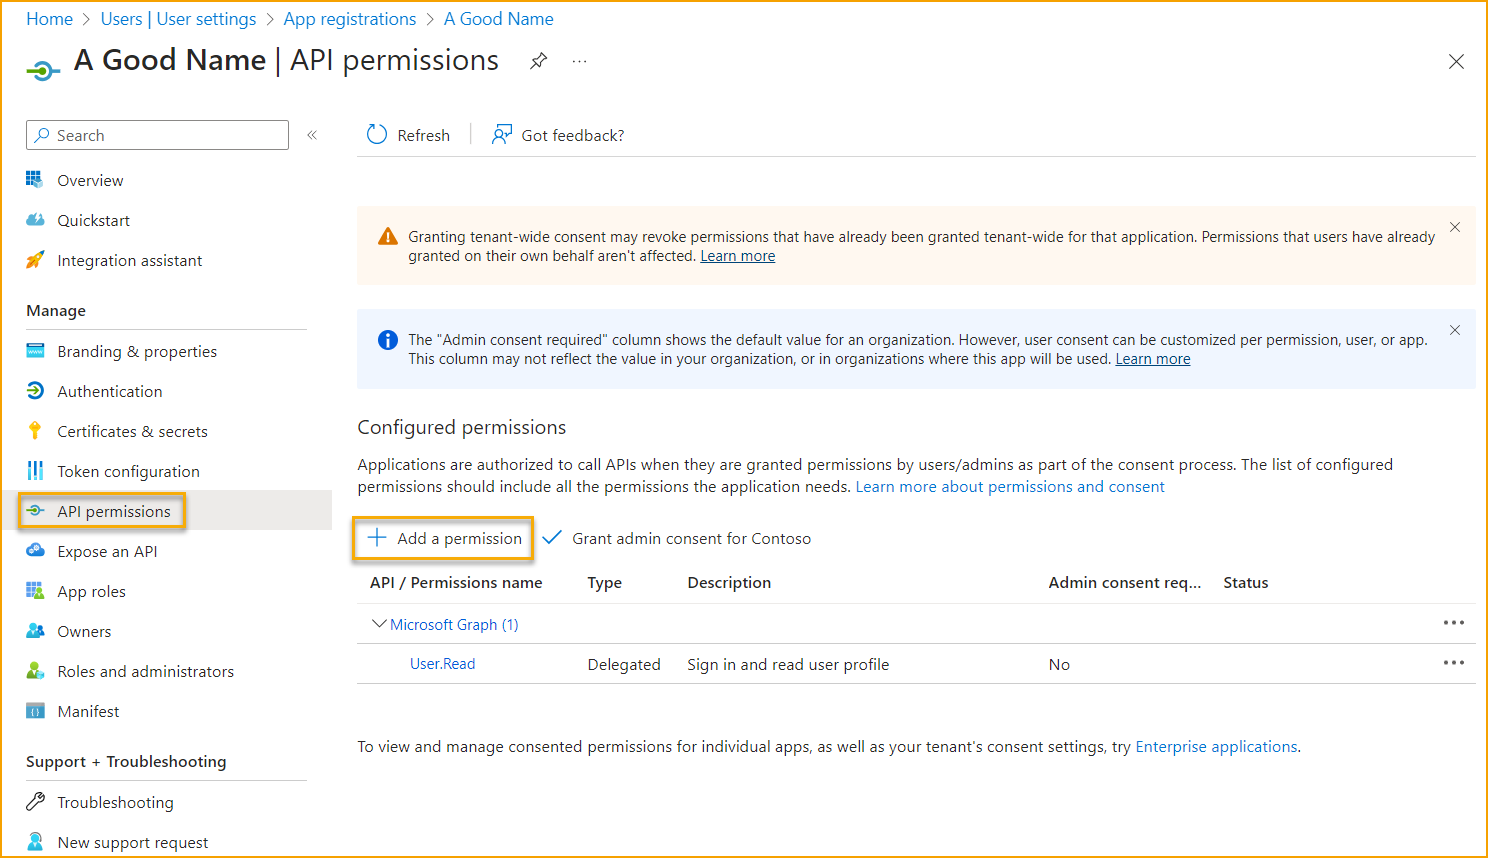Click the Add a permission button
The height and width of the screenshot is (858, 1488).
(x=444, y=538)
